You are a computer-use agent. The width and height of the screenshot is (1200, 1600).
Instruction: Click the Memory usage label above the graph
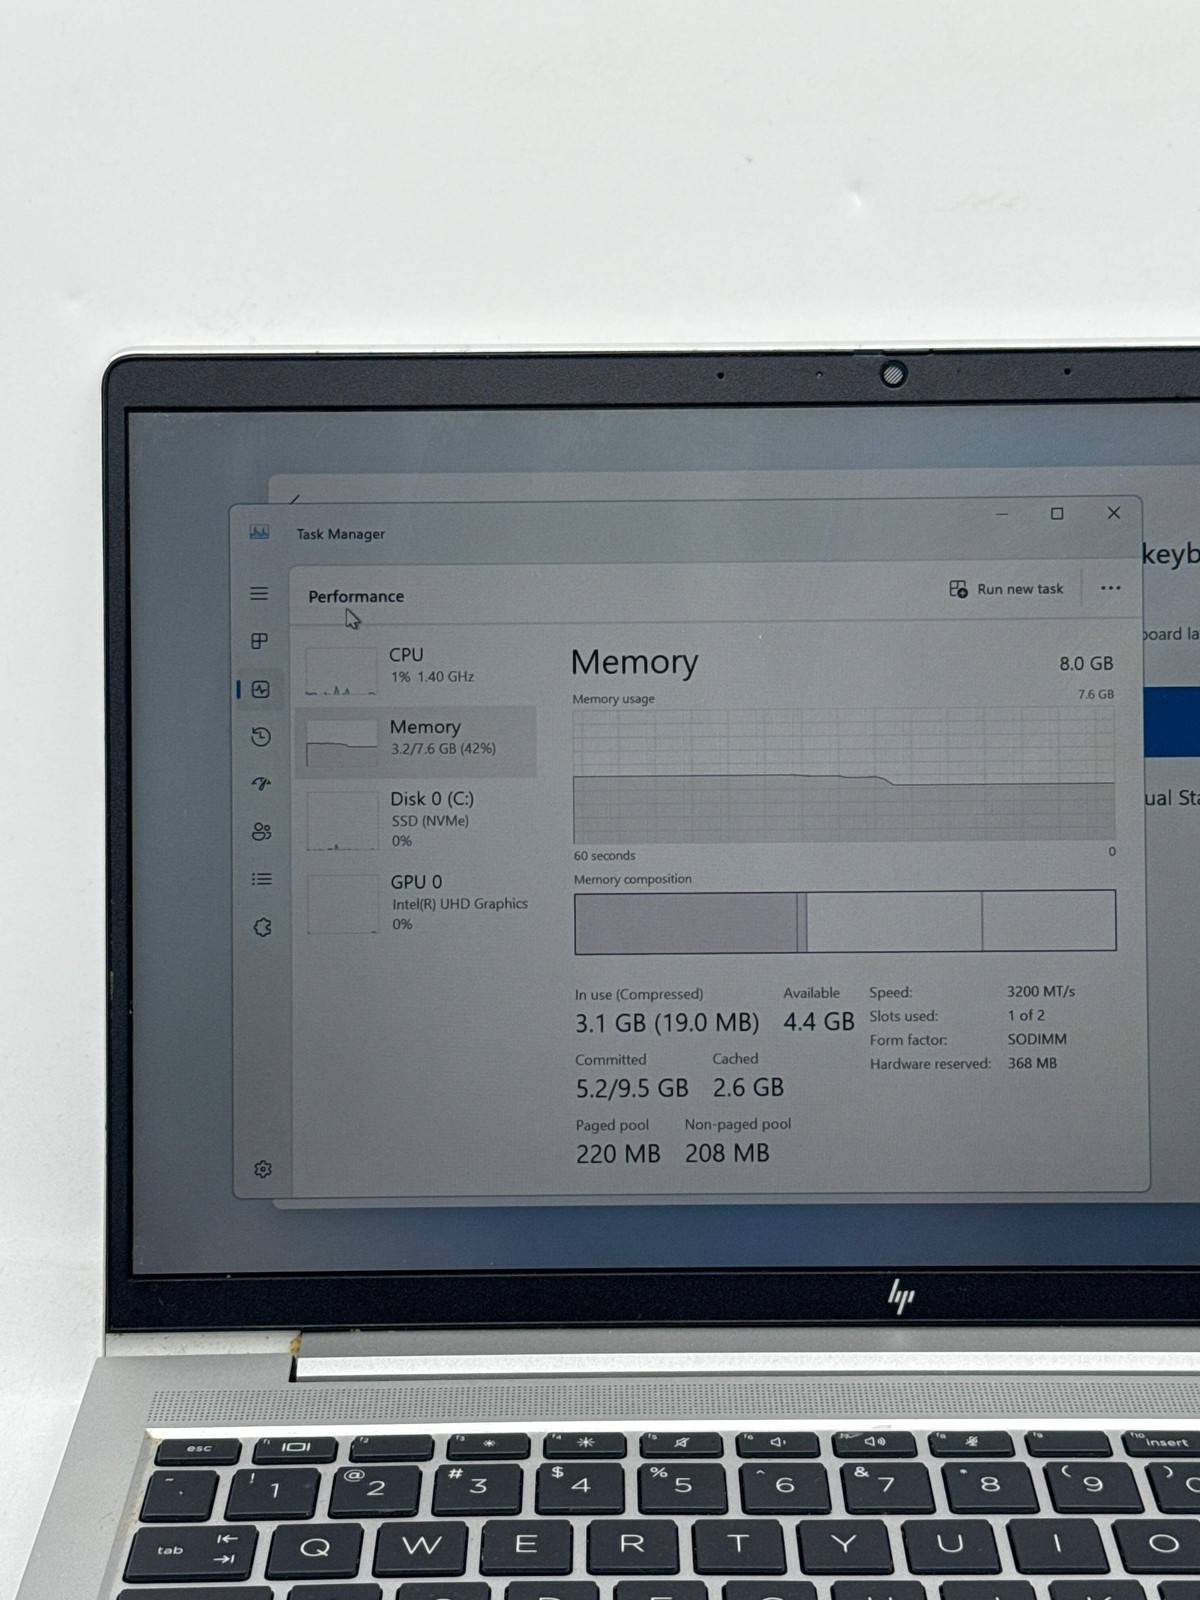[x=613, y=699]
